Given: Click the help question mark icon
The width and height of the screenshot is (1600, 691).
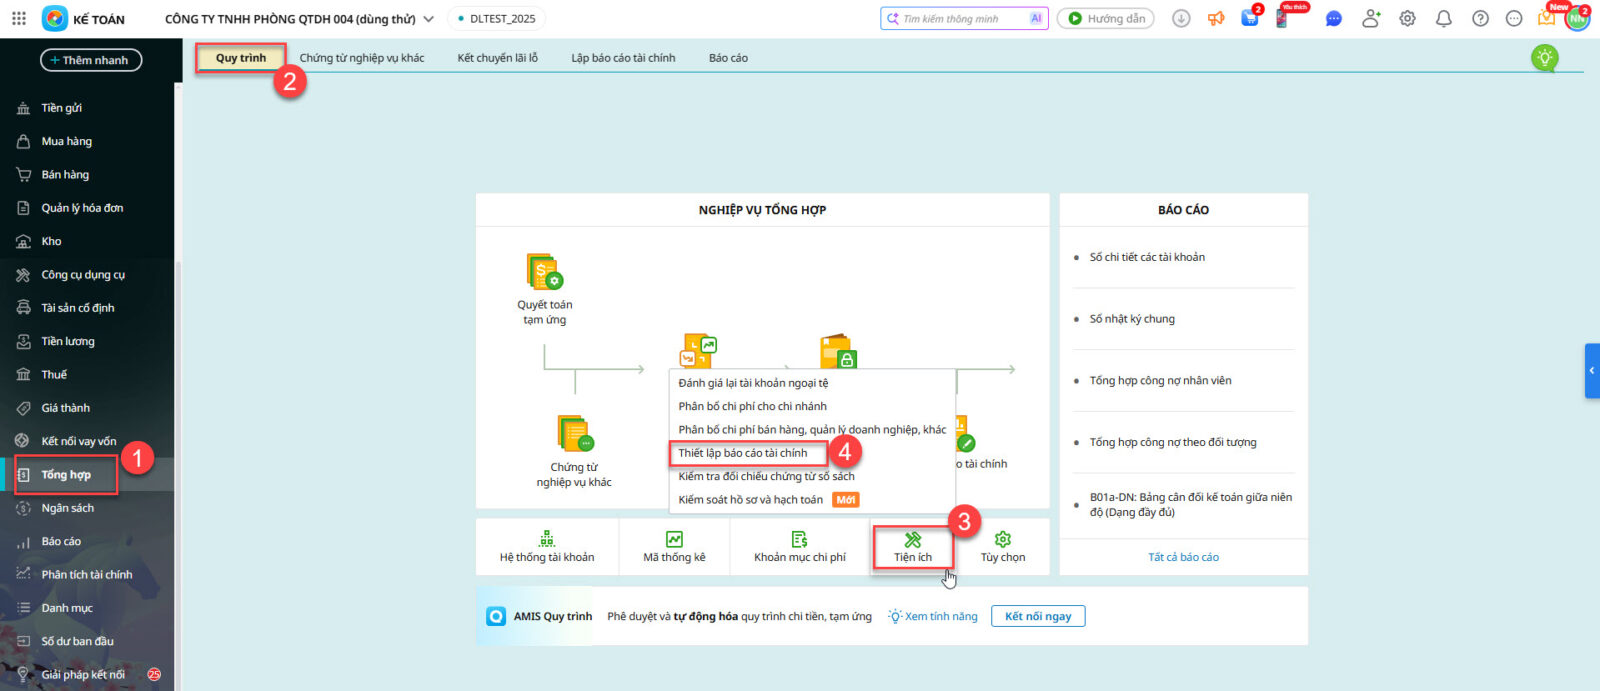Looking at the screenshot, I should 1480,18.
